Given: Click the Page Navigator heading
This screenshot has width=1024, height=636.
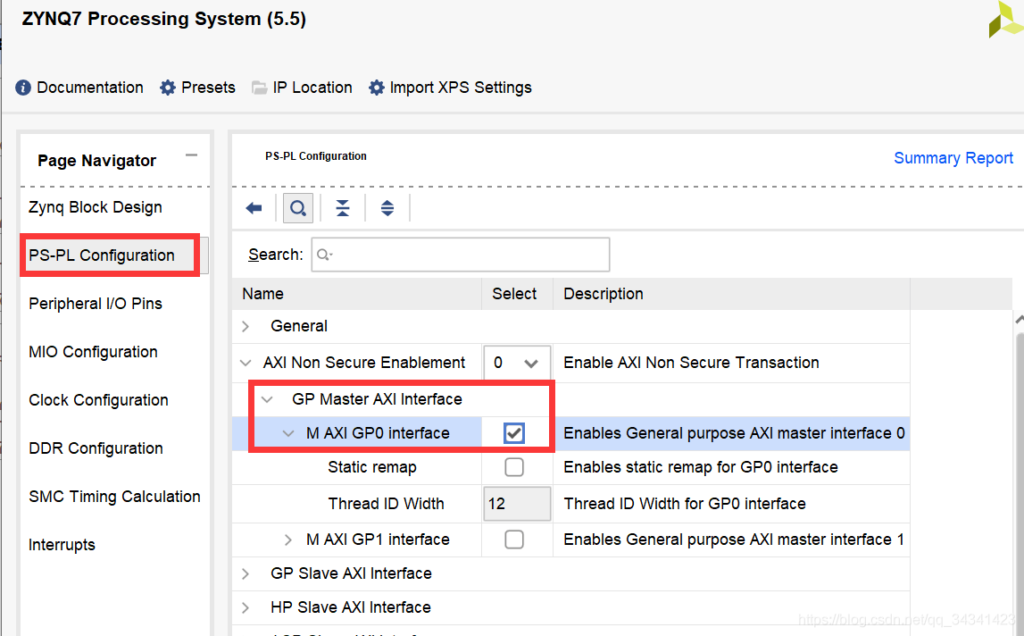Looking at the screenshot, I should click(x=97, y=161).
